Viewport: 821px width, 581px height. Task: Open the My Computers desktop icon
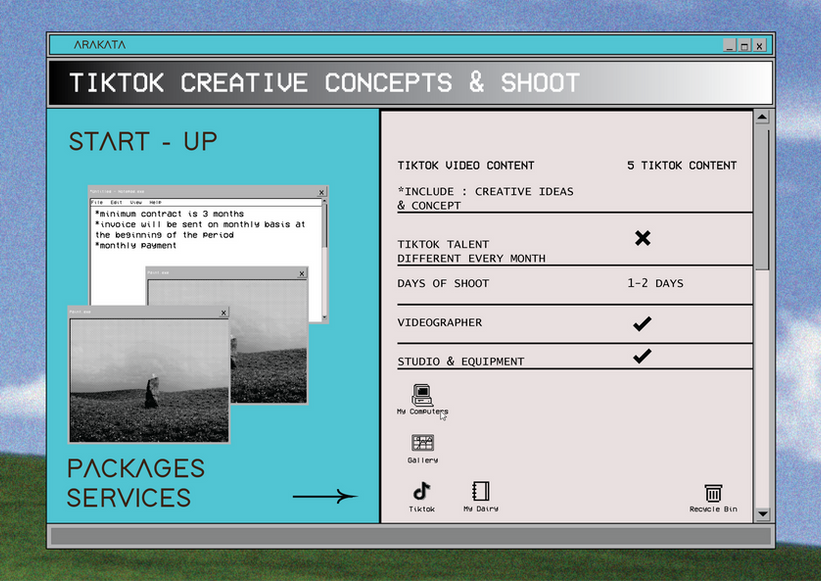click(x=422, y=399)
